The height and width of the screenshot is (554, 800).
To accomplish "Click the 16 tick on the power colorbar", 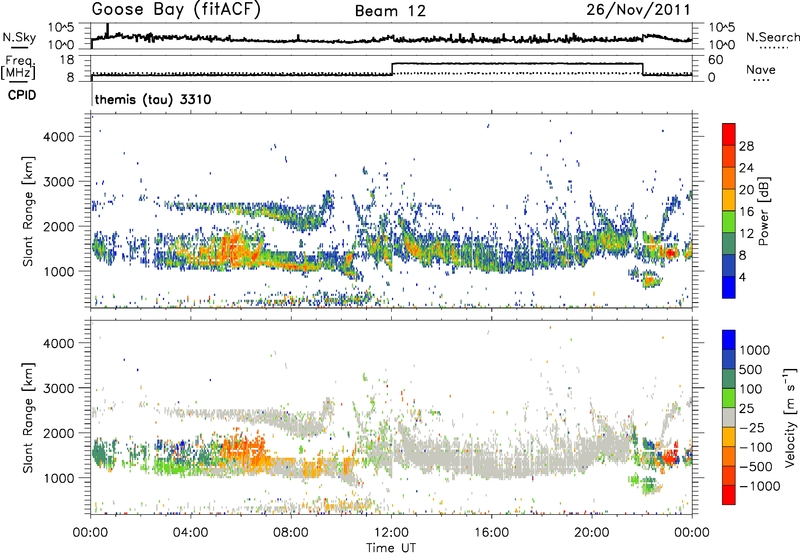I will 746,212.
